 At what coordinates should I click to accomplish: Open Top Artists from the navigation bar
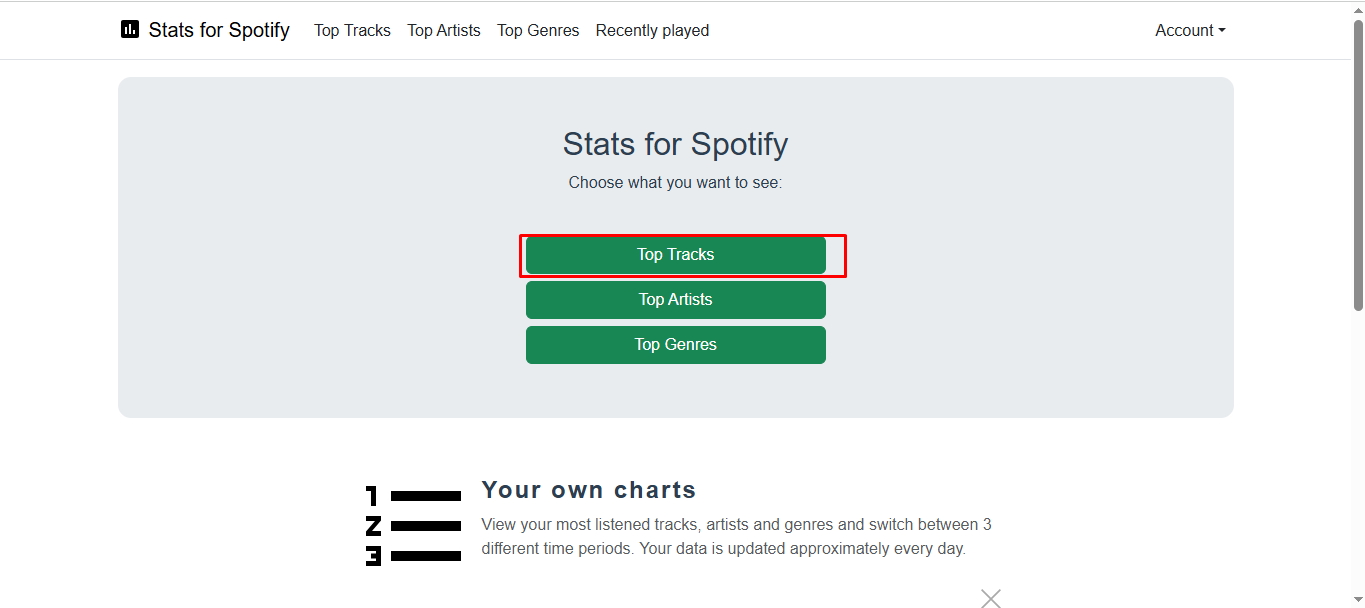[444, 30]
